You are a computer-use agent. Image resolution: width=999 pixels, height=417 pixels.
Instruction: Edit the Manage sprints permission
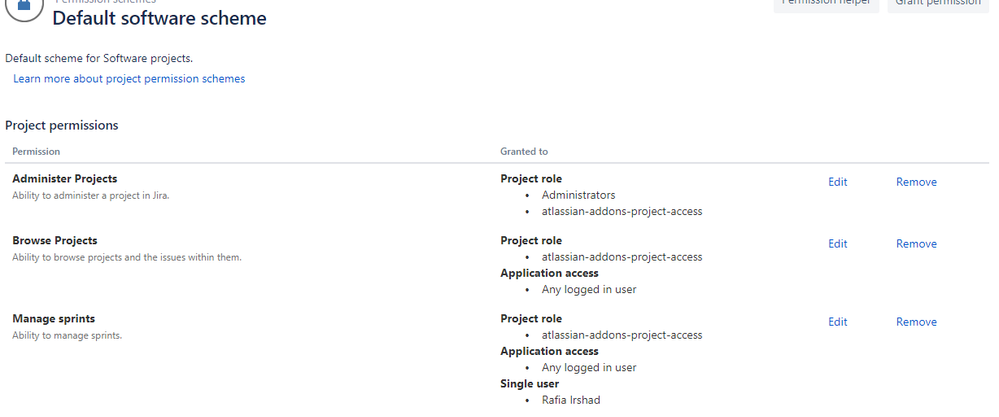(838, 322)
